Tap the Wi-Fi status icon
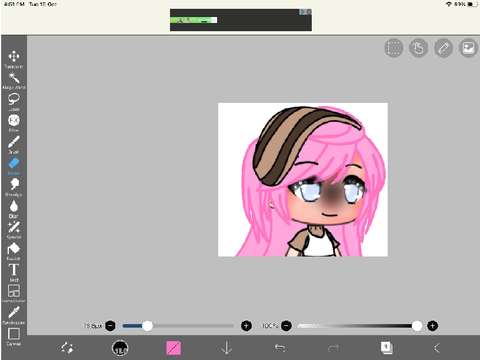Viewport: 480px width, 360px height. [x=449, y=4]
